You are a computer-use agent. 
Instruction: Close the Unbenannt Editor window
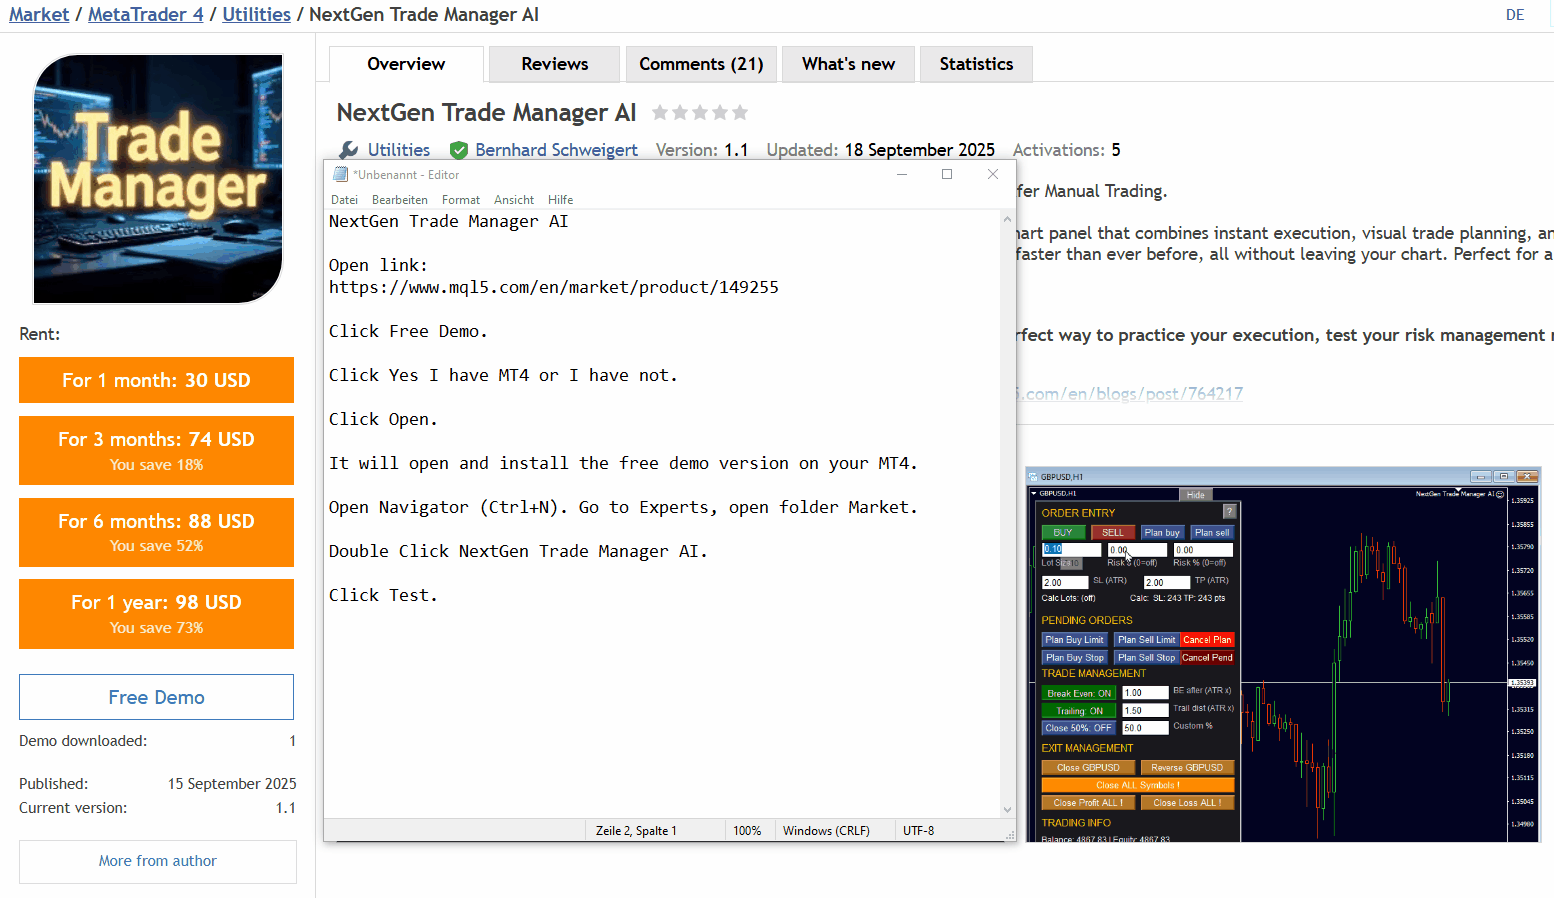click(993, 174)
